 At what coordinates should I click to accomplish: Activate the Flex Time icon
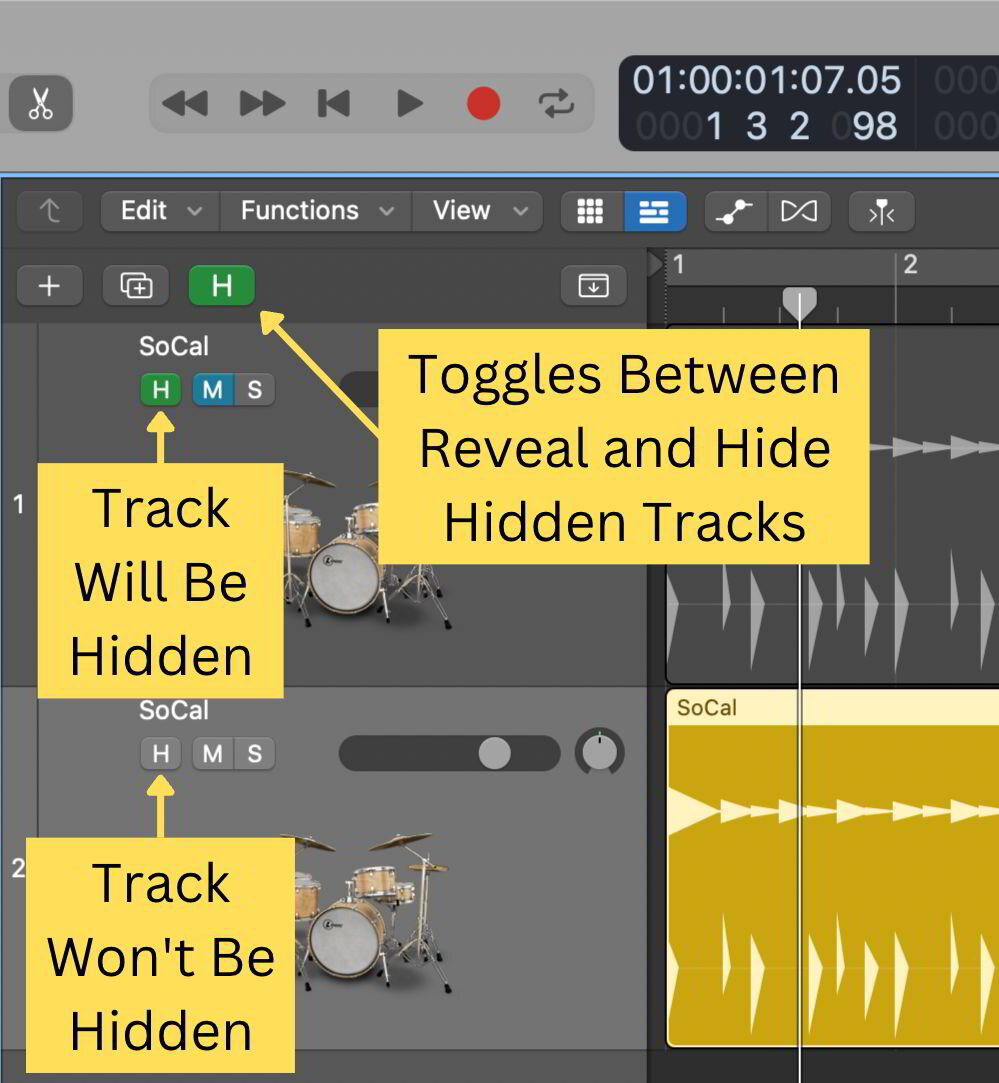[x=800, y=211]
